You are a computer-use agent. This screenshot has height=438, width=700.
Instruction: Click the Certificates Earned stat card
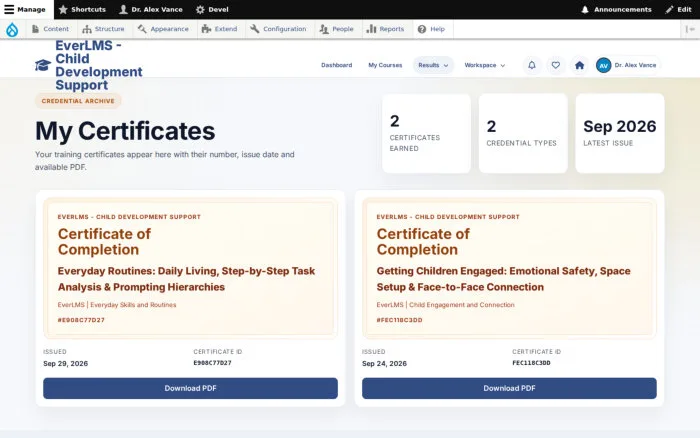click(426, 133)
